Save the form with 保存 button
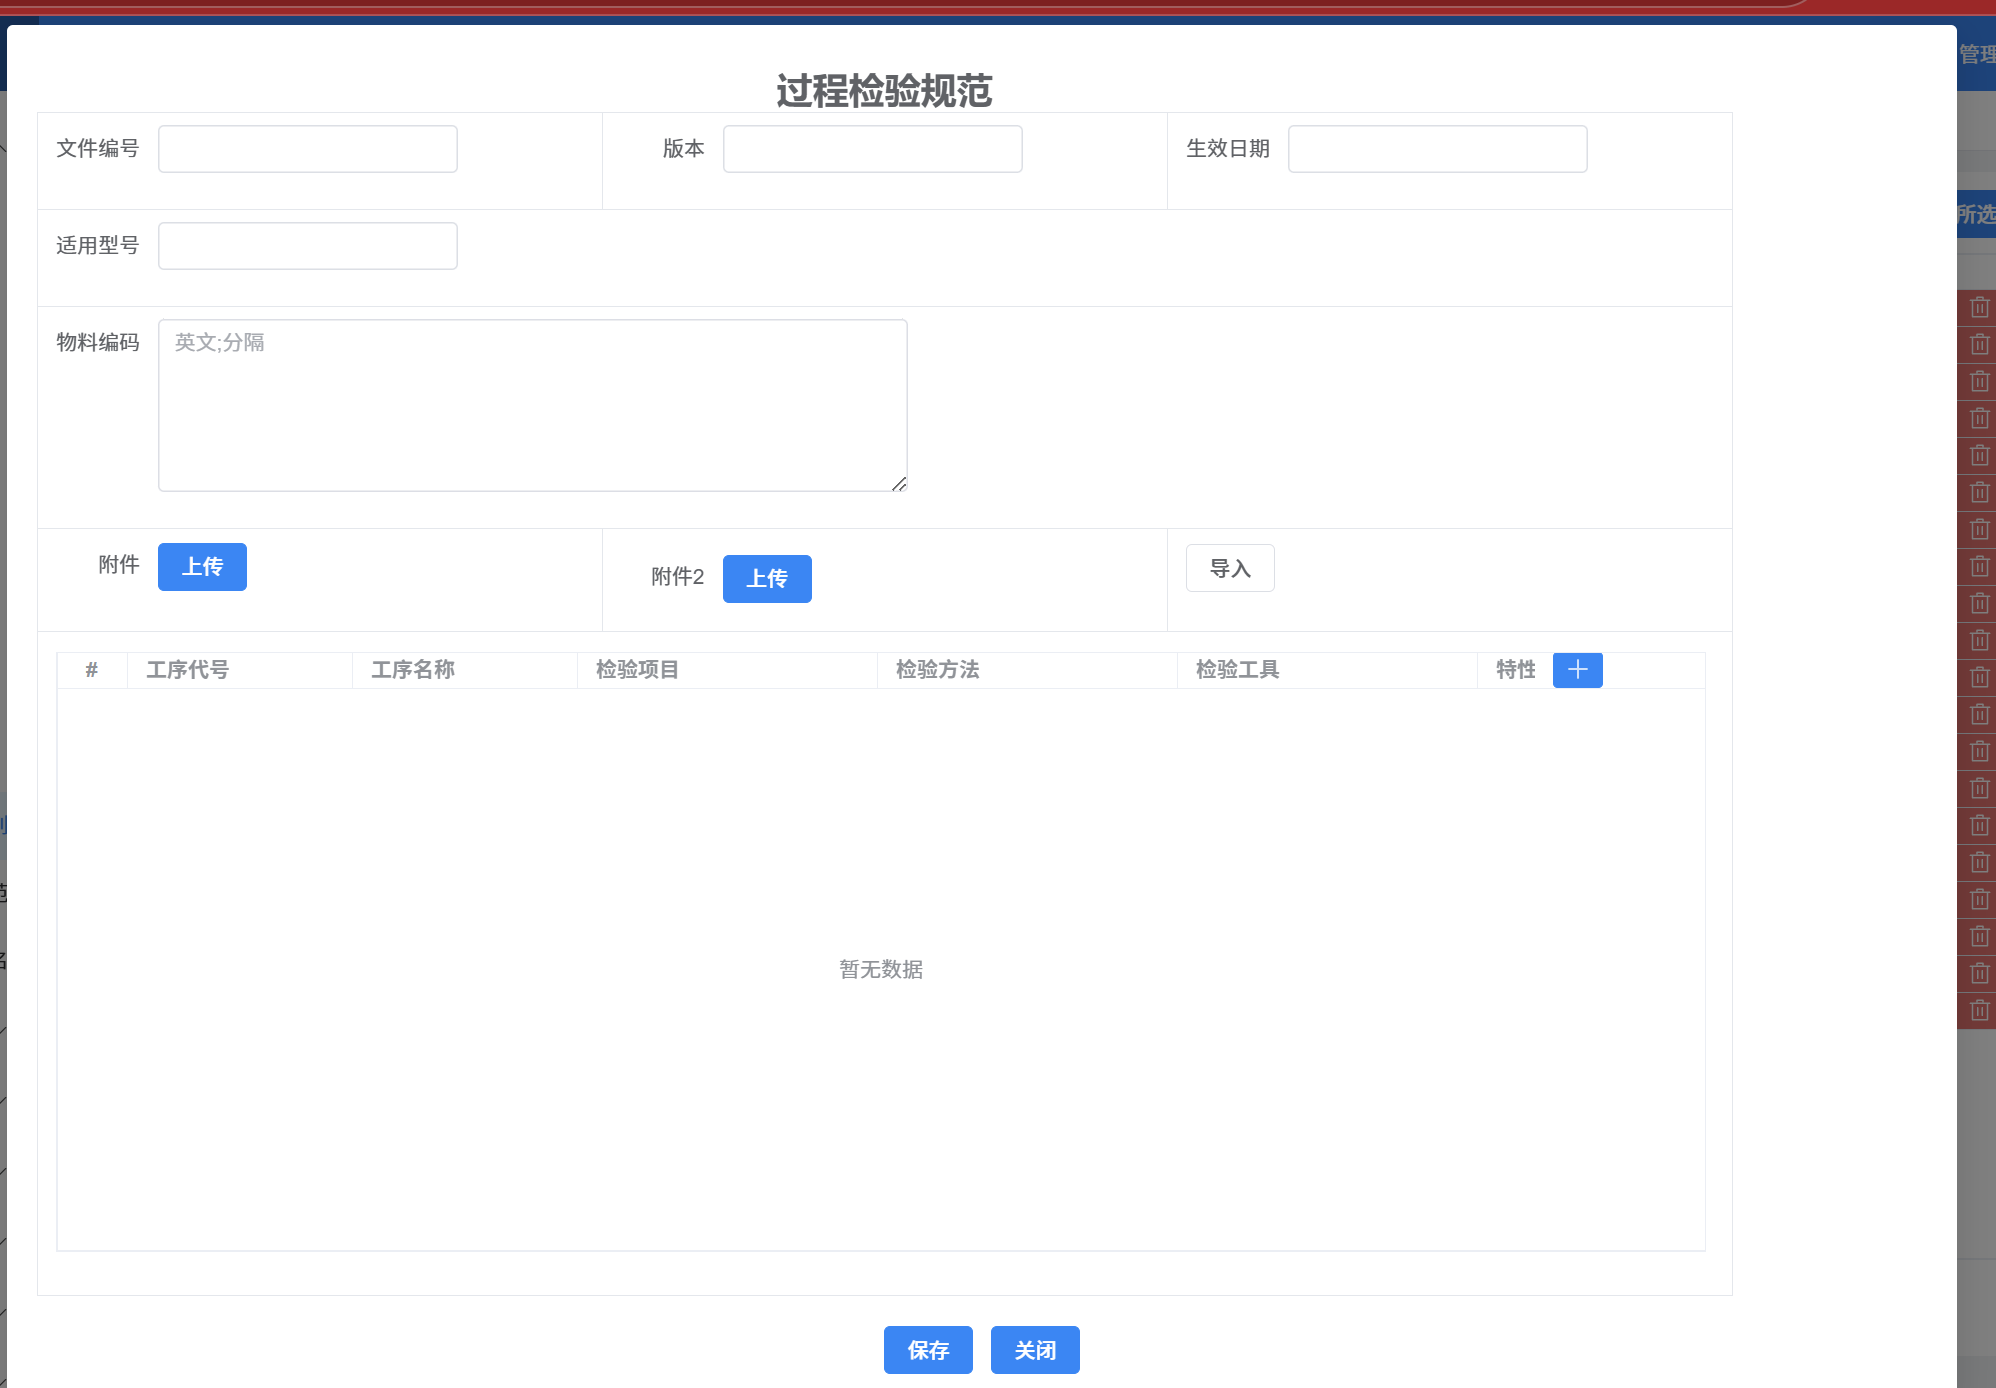The height and width of the screenshot is (1388, 1996). 928,1350
